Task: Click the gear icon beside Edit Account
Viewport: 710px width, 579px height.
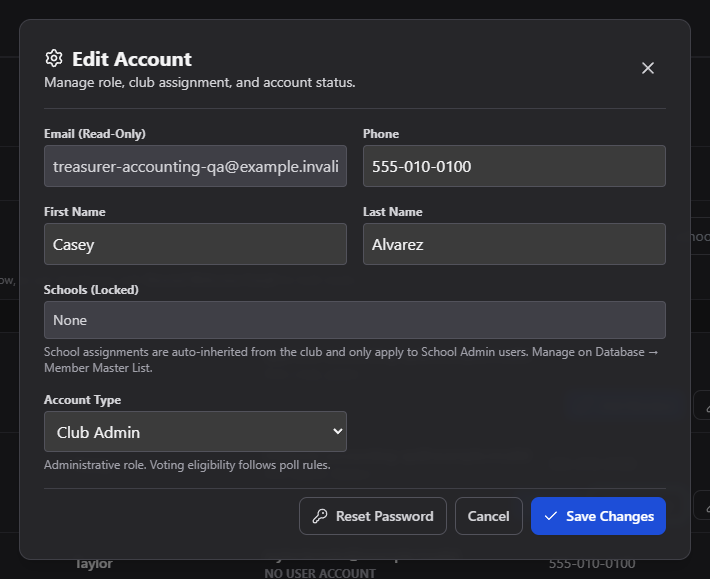Action: click(54, 58)
